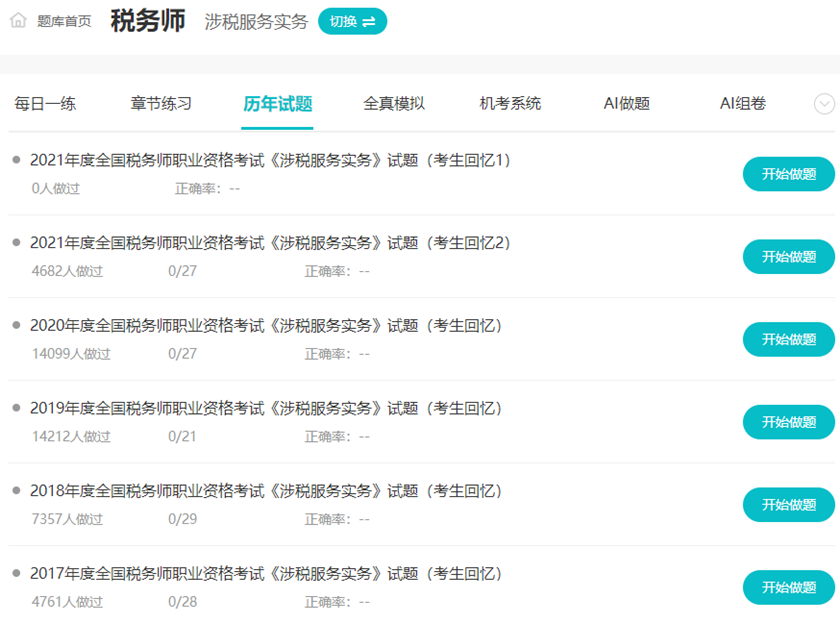
Task: Switch to the 全真模拟 tab
Action: click(x=394, y=103)
